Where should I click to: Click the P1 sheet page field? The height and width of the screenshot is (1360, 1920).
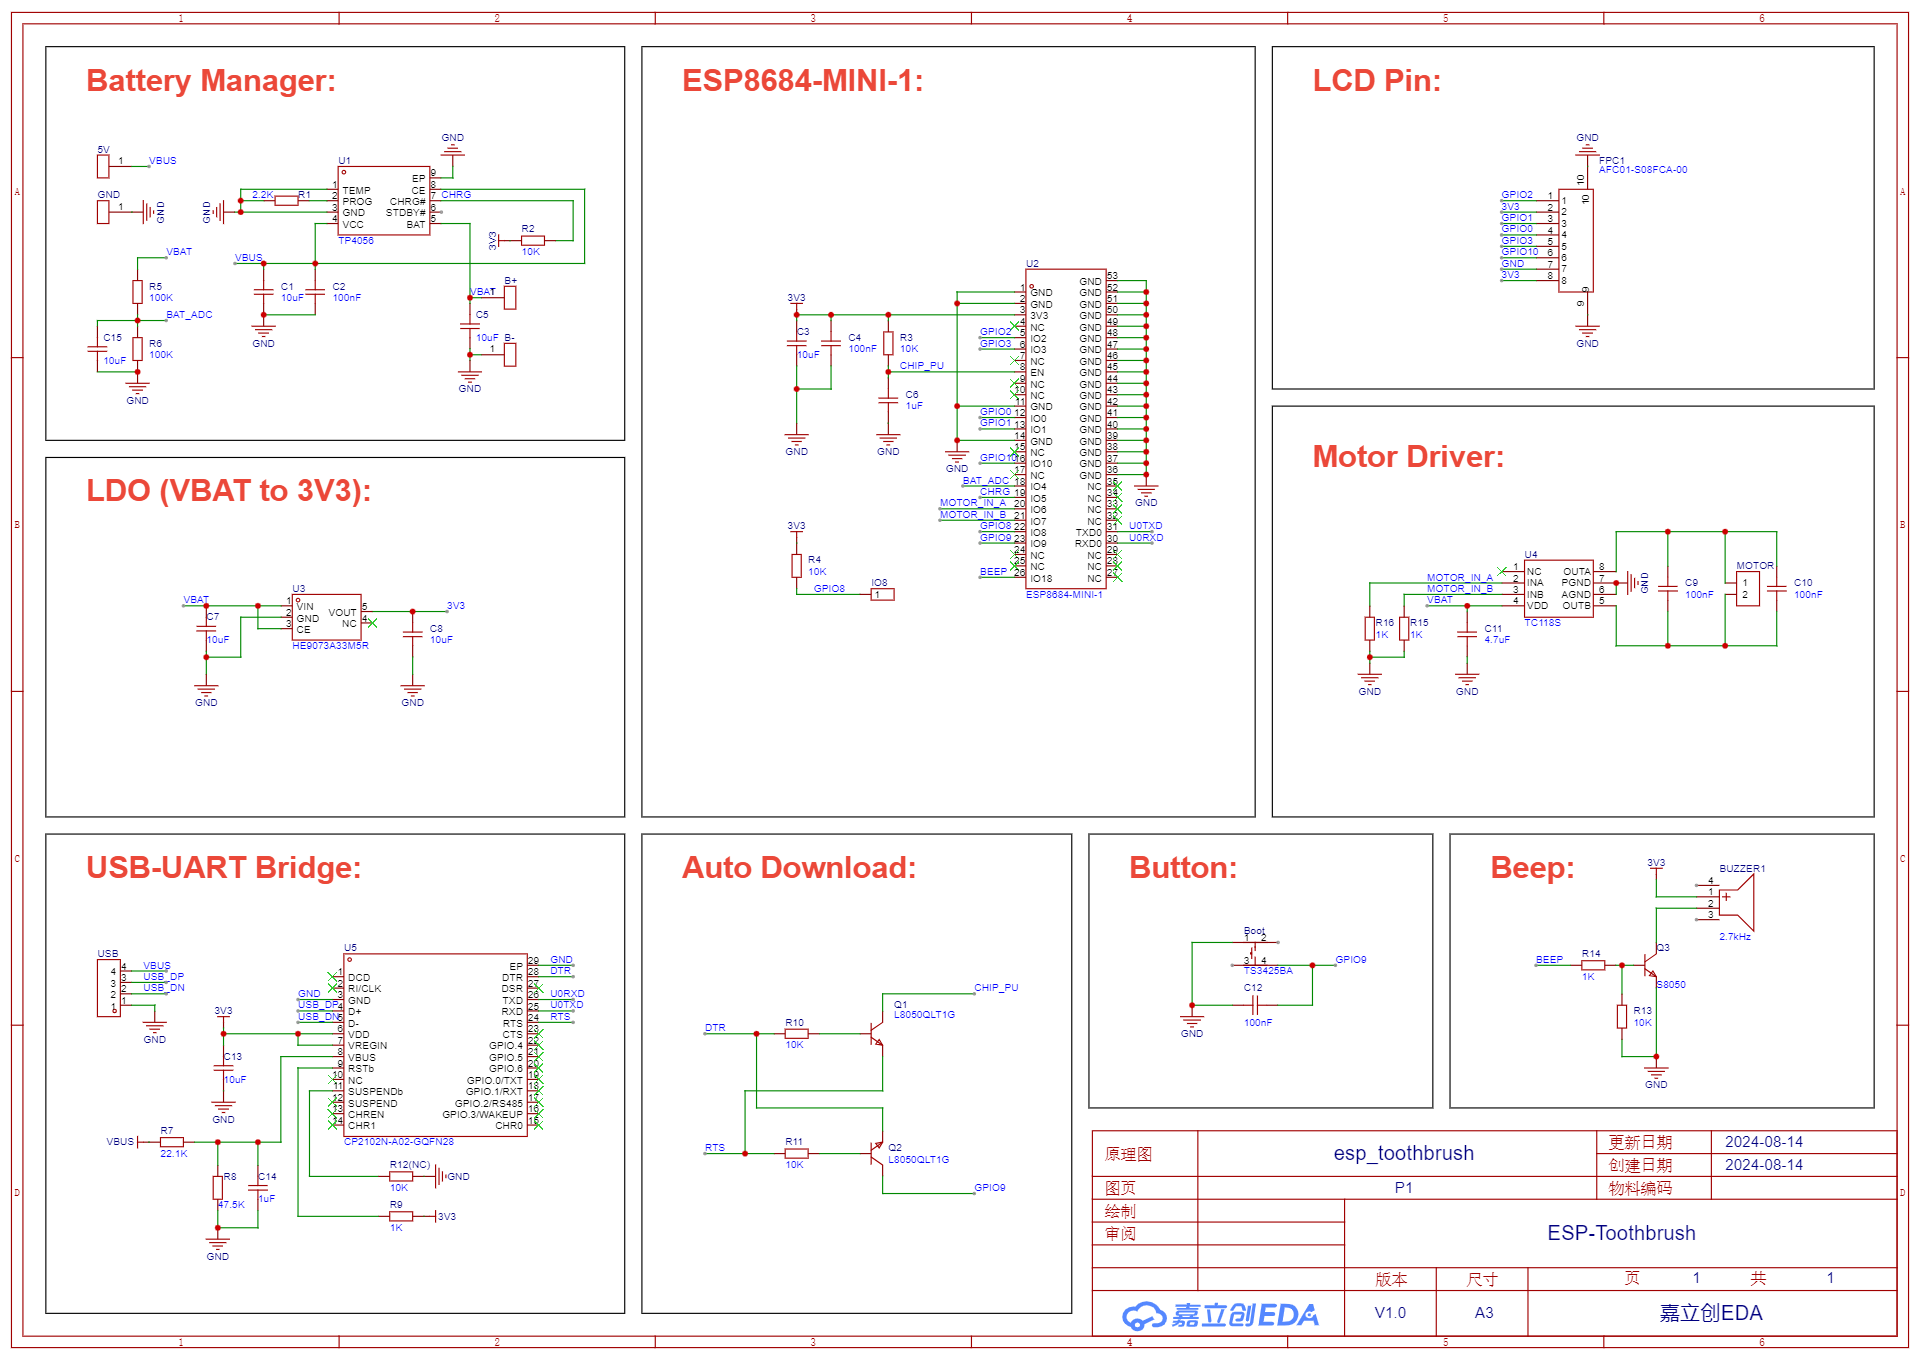pos(1404,1188)
